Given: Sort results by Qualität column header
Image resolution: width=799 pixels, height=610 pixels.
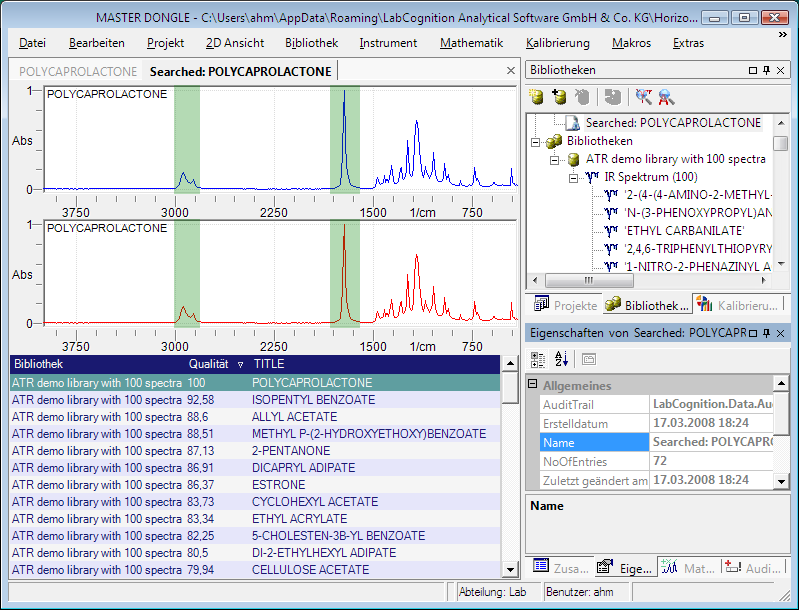Looking at the screenshot, I should 208,364.
